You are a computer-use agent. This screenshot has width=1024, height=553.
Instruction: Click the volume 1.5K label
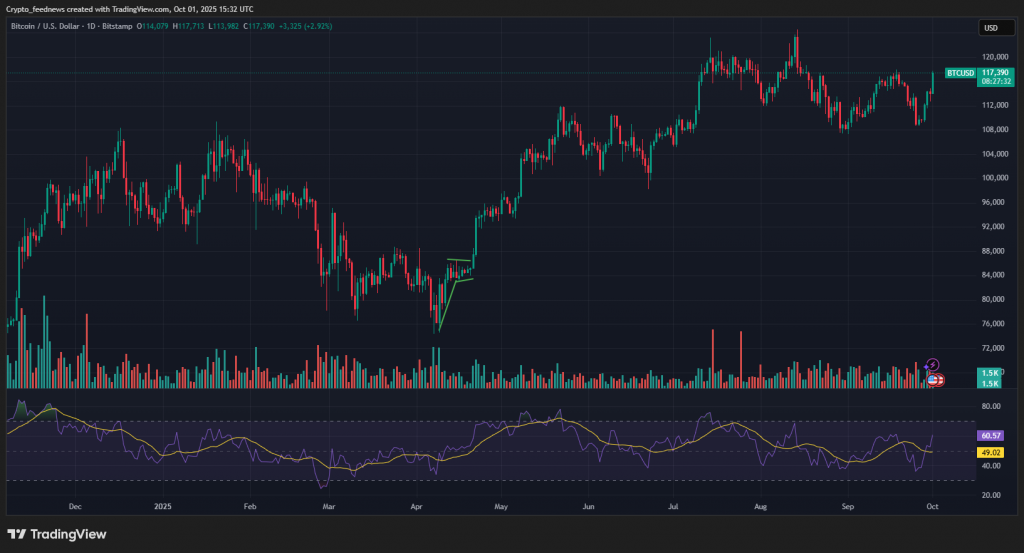point(989,373)
